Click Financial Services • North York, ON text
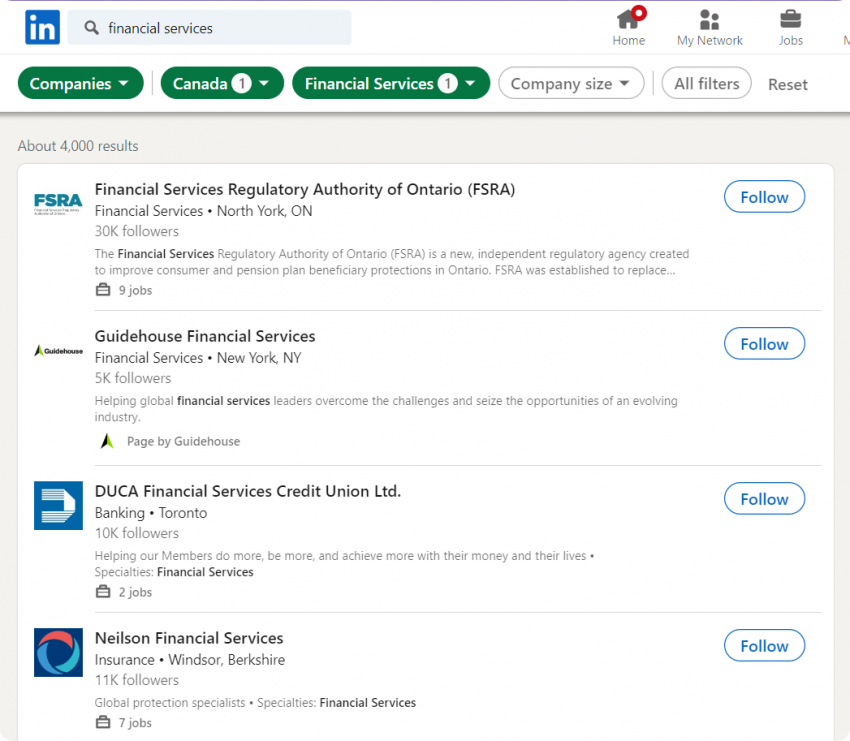 (203, 211)
